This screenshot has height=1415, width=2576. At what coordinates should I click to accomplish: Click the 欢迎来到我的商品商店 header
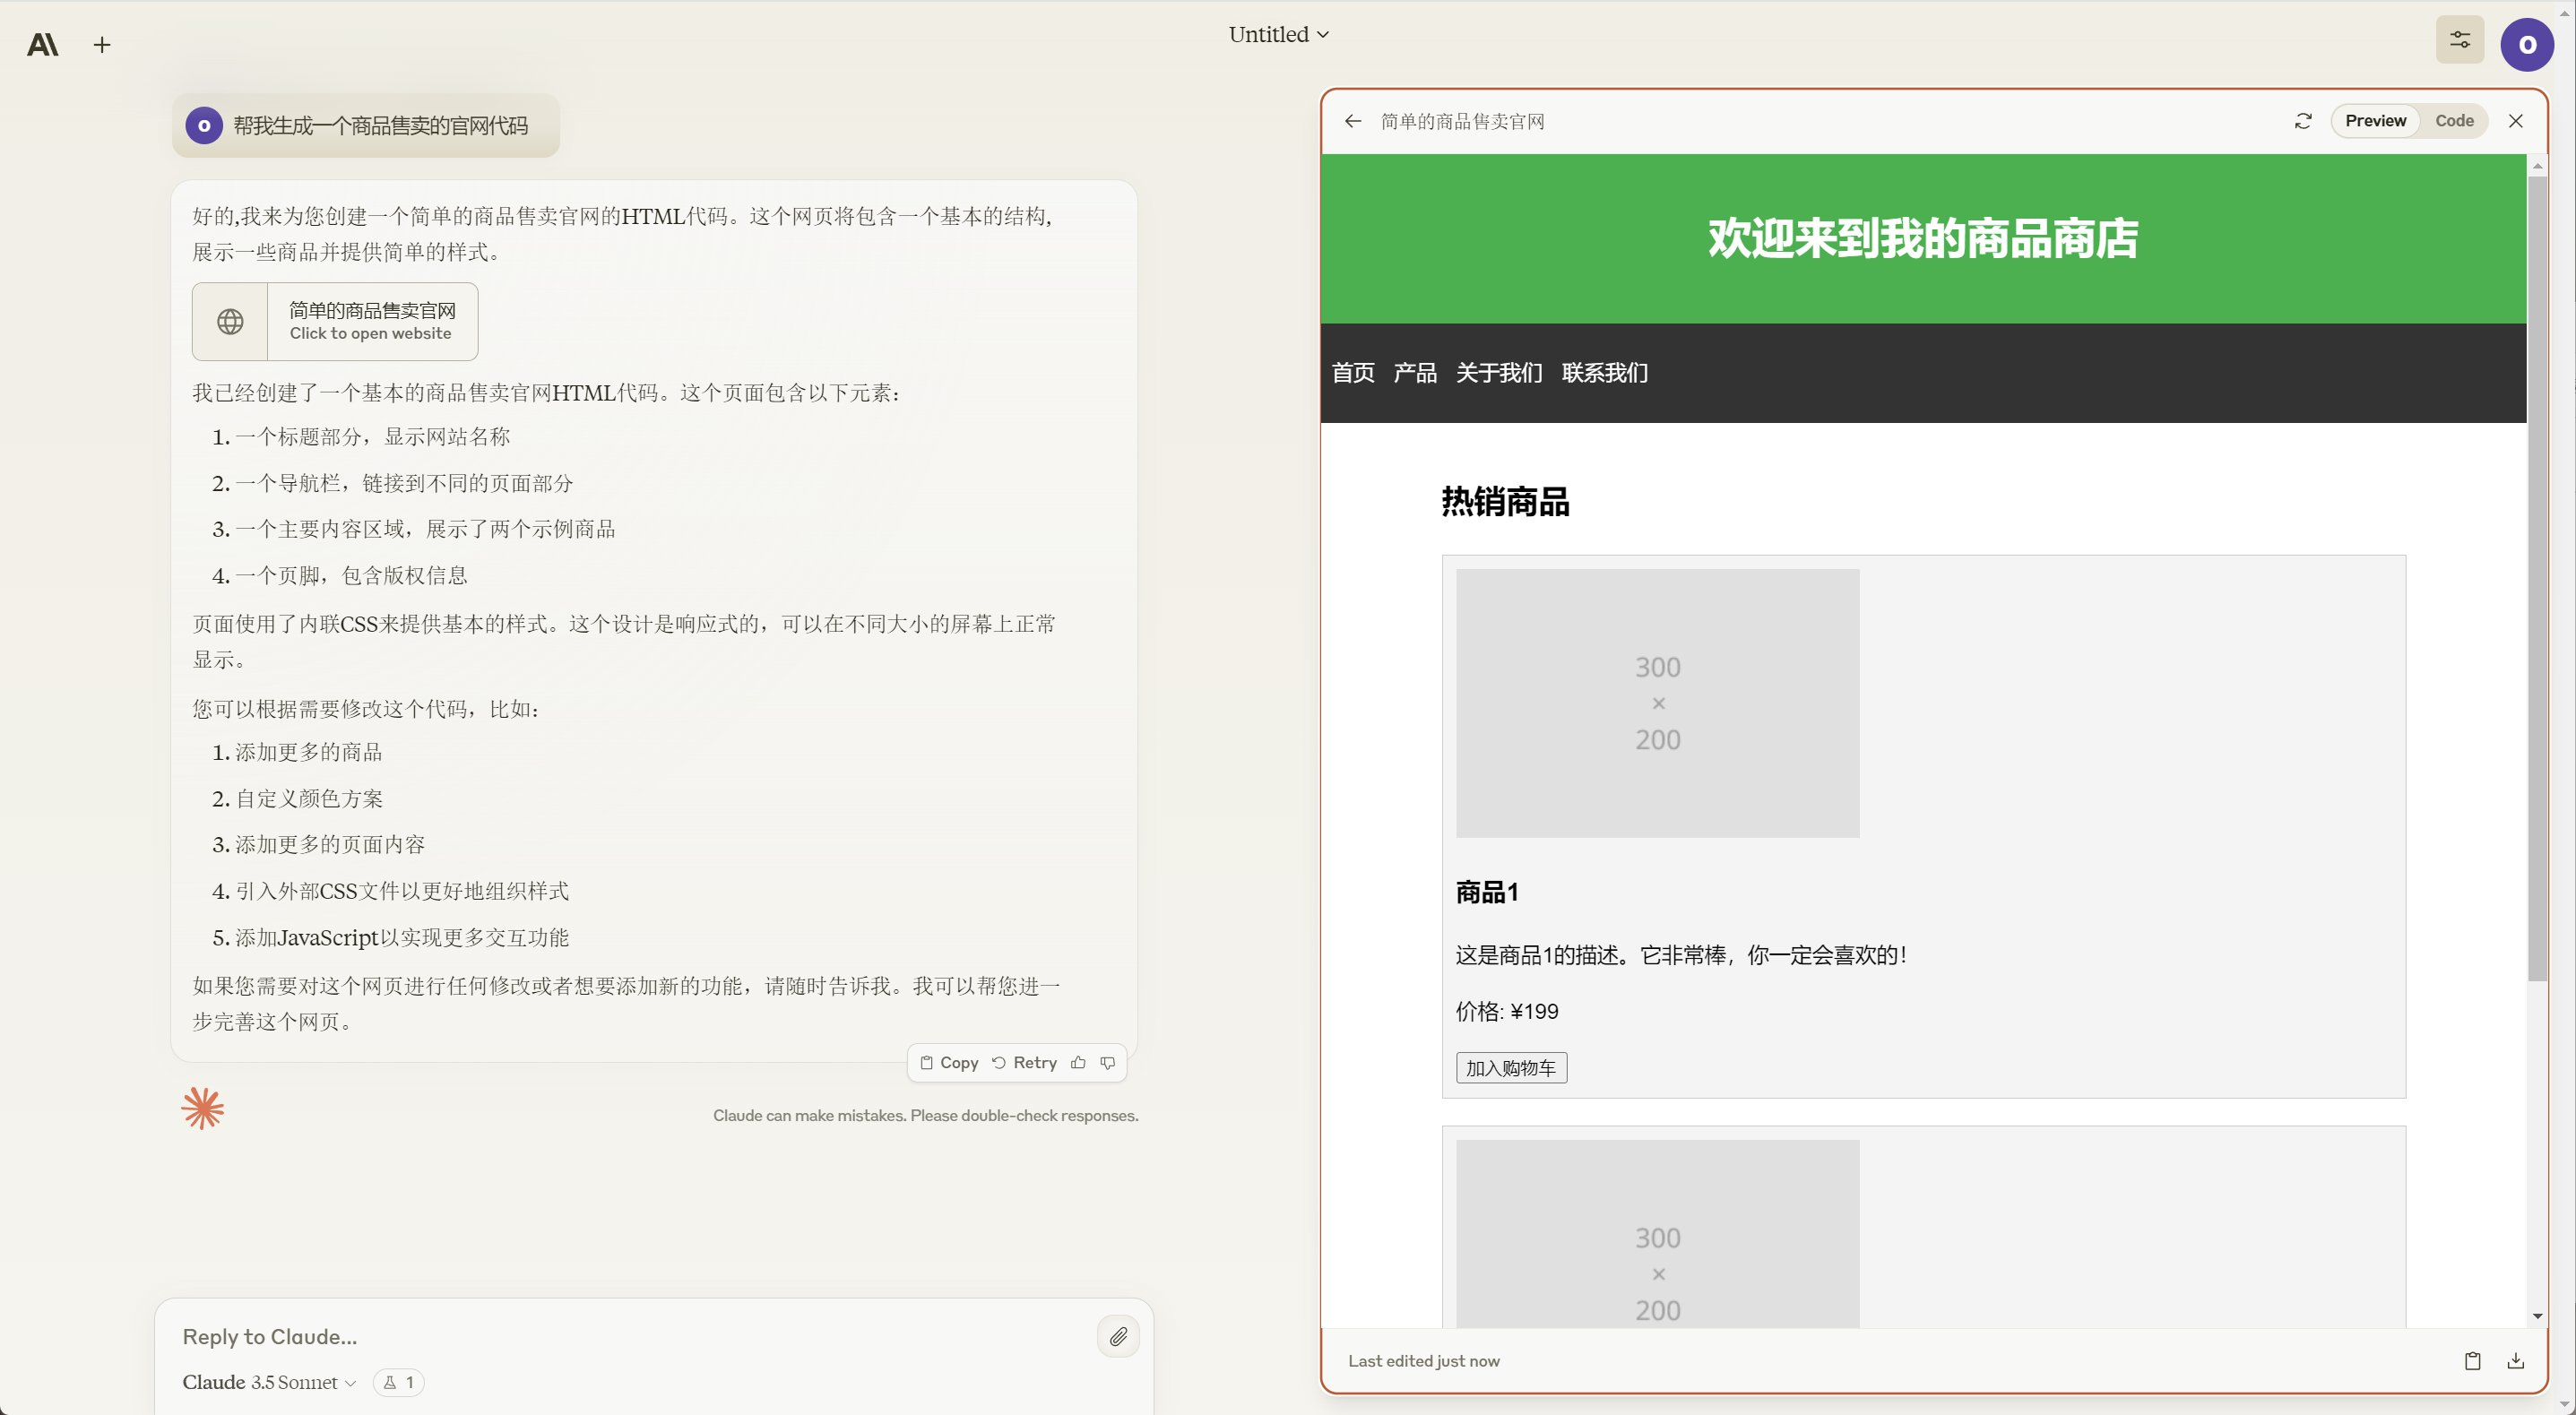(x=1922, y=239)
